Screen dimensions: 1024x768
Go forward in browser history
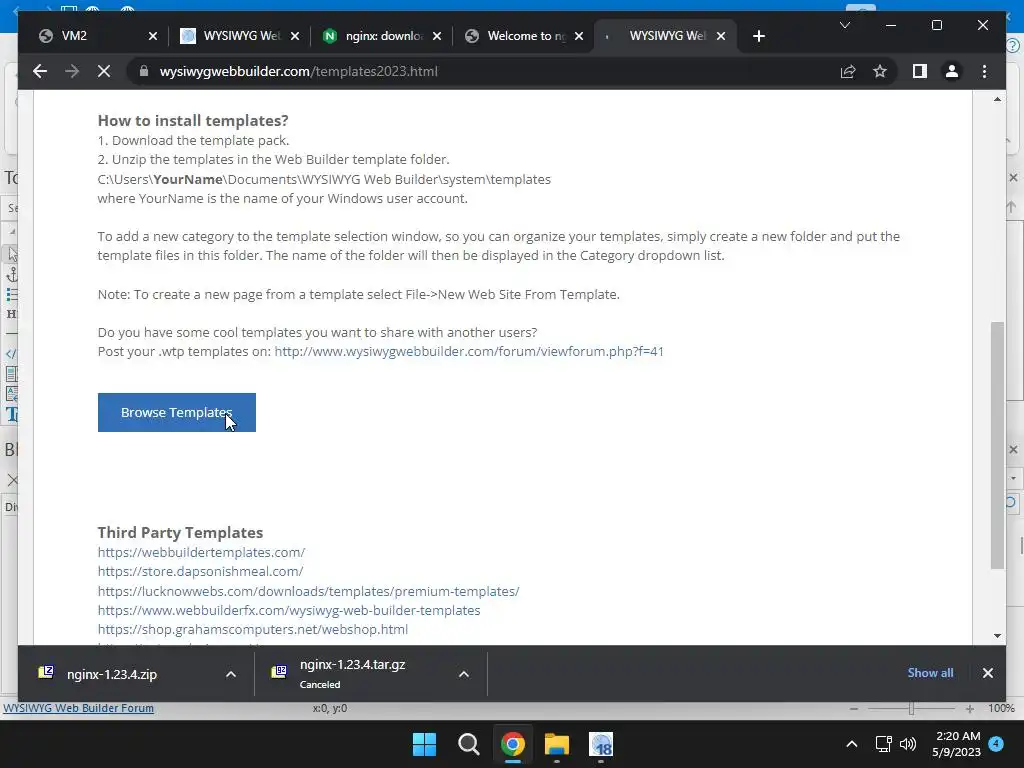click(x=72, y=71)
